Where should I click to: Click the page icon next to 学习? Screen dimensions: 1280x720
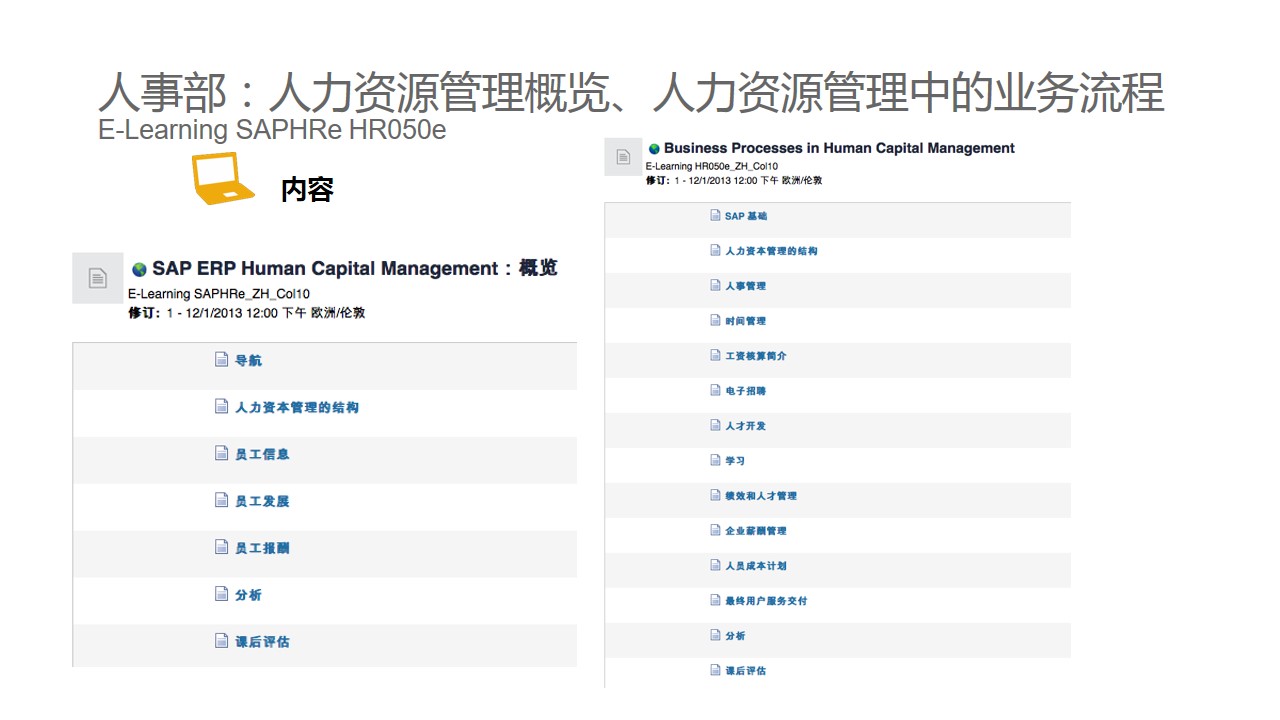pos(715,460)
